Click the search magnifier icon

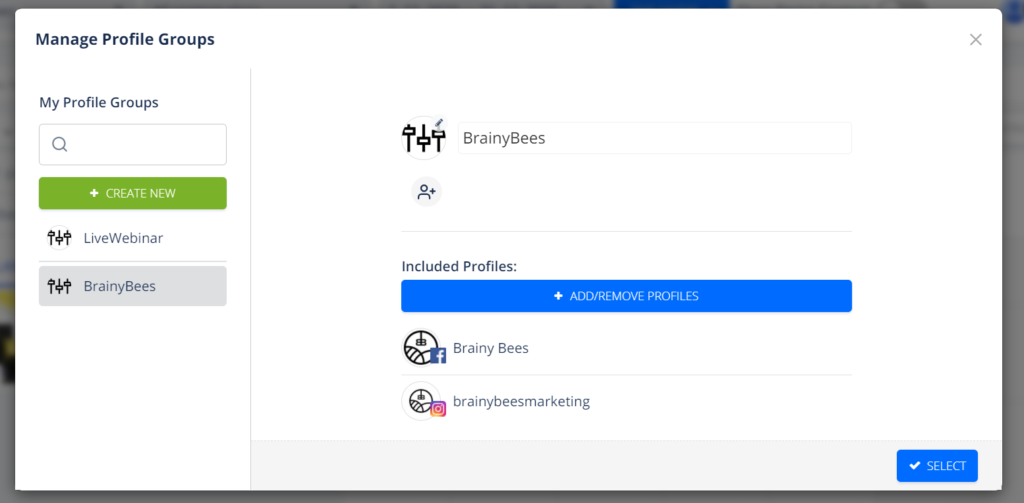click(59, 144)
